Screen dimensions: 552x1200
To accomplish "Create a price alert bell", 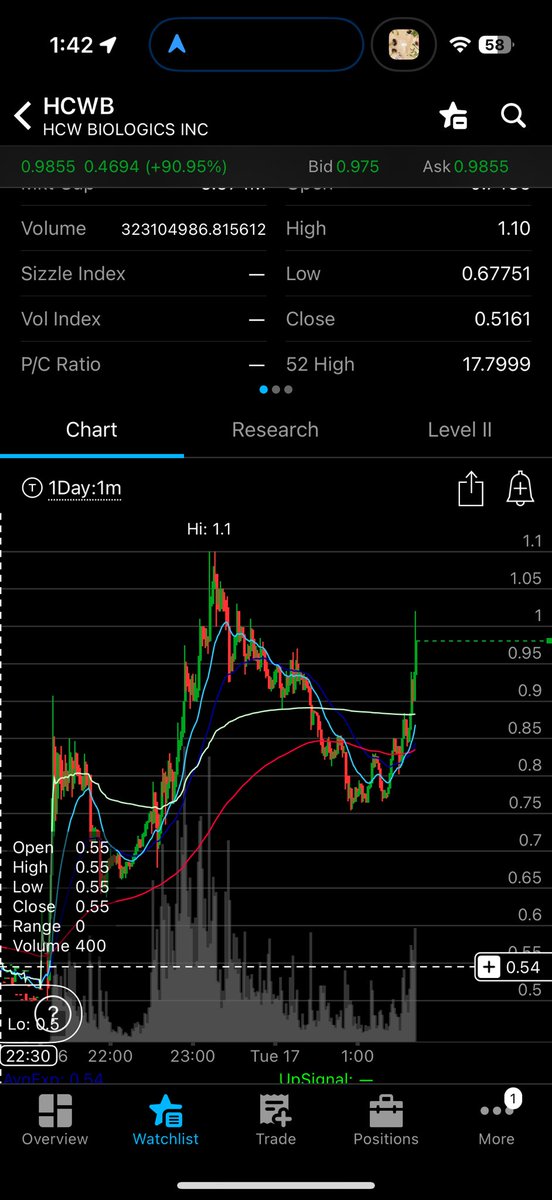I will (519, 489).
